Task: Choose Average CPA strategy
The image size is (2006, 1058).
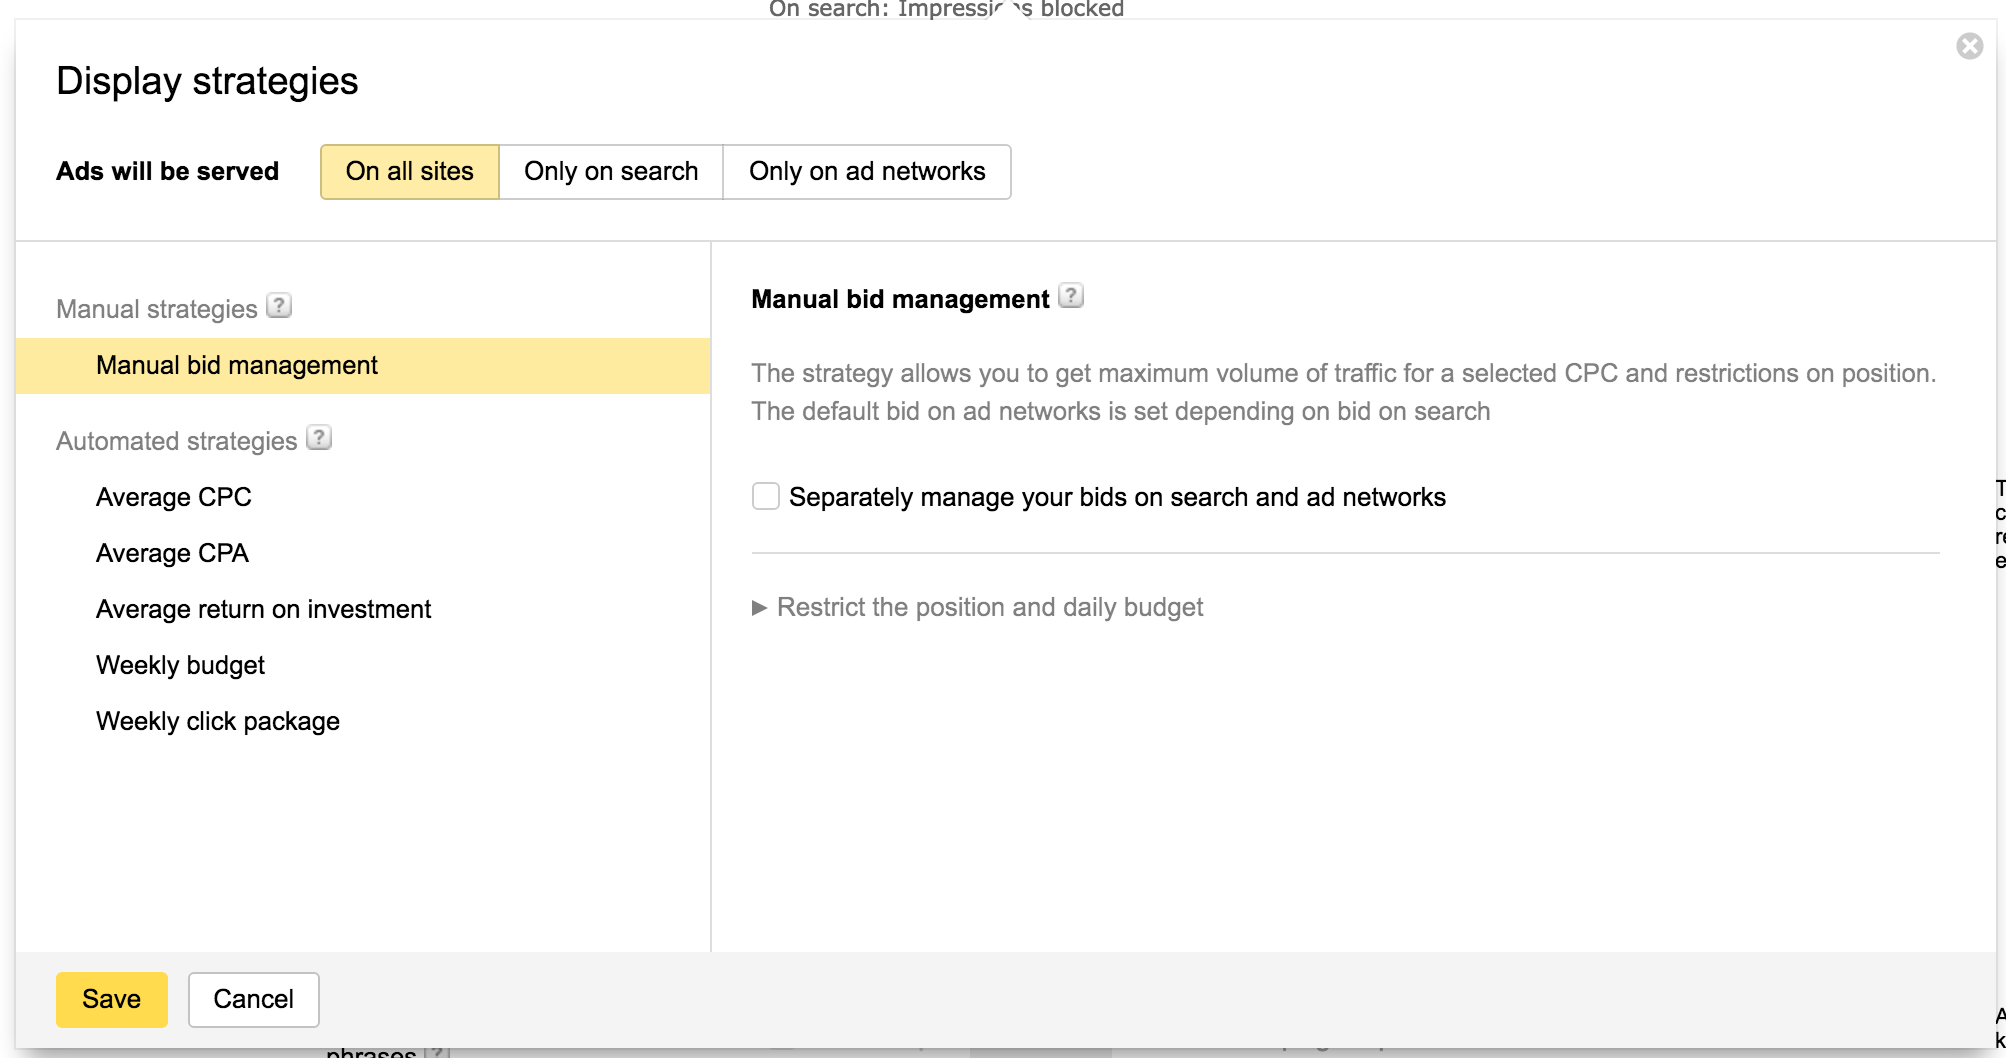Action: 172,553
